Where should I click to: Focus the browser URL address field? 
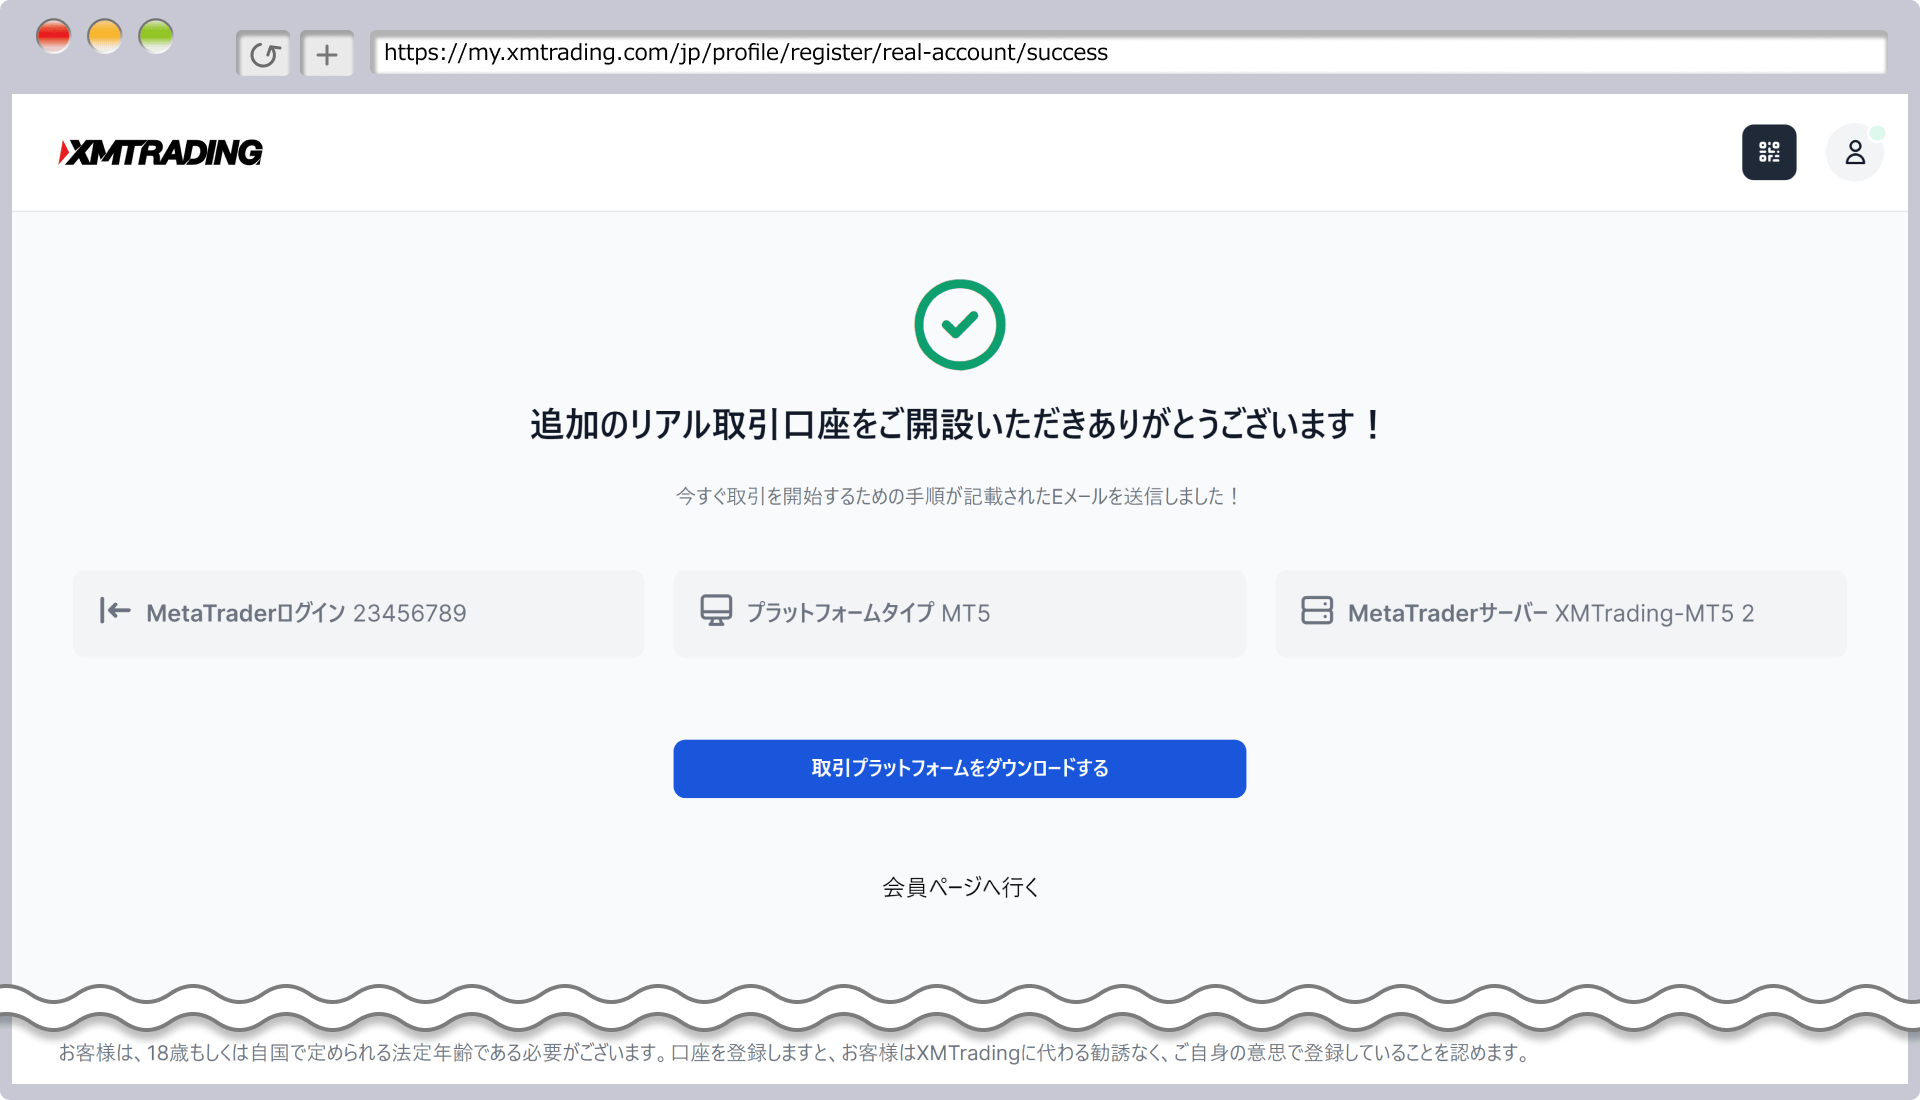(1127, 53)
